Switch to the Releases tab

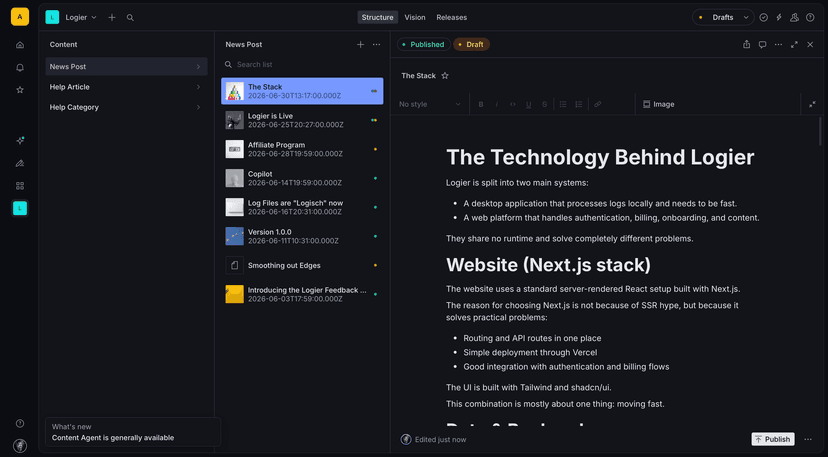click(x=451, y=17)
